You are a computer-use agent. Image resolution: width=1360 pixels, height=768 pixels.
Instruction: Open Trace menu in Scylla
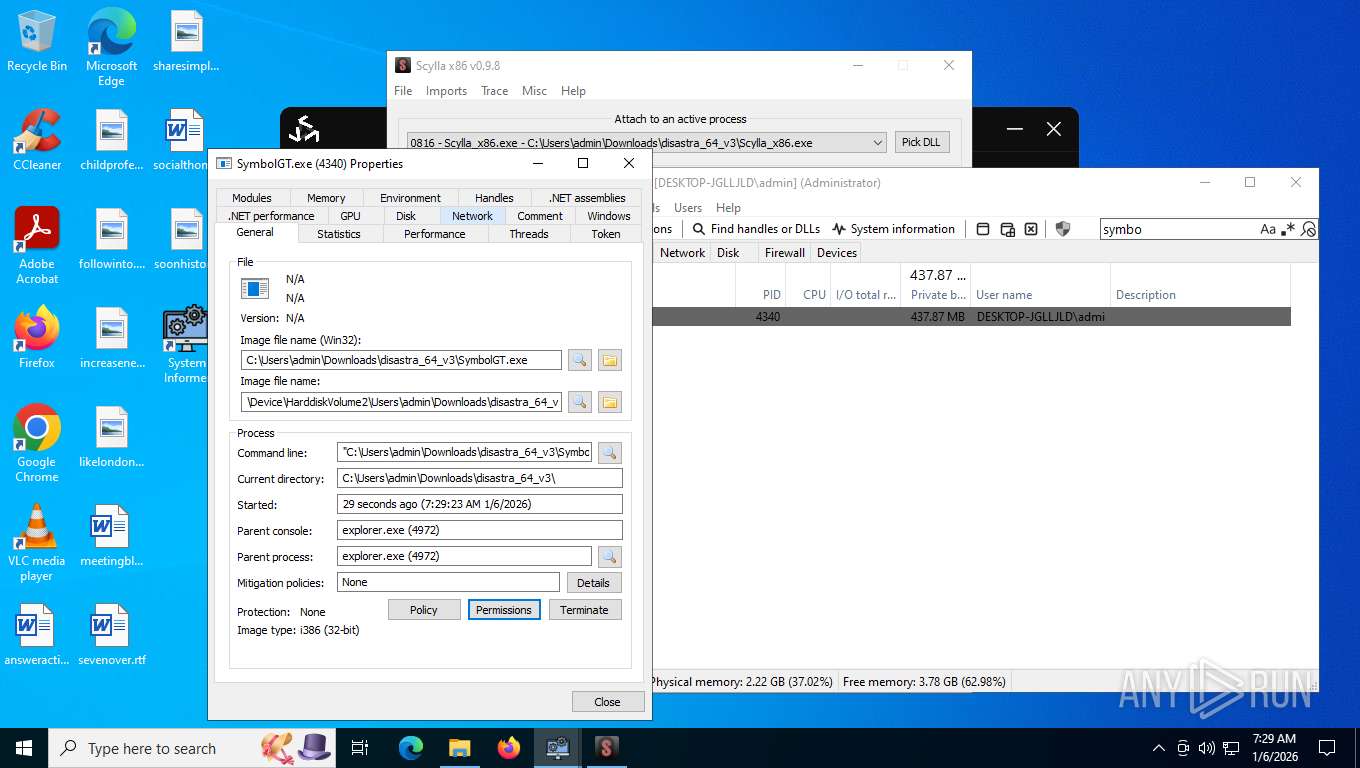click(x=494, y=91)
